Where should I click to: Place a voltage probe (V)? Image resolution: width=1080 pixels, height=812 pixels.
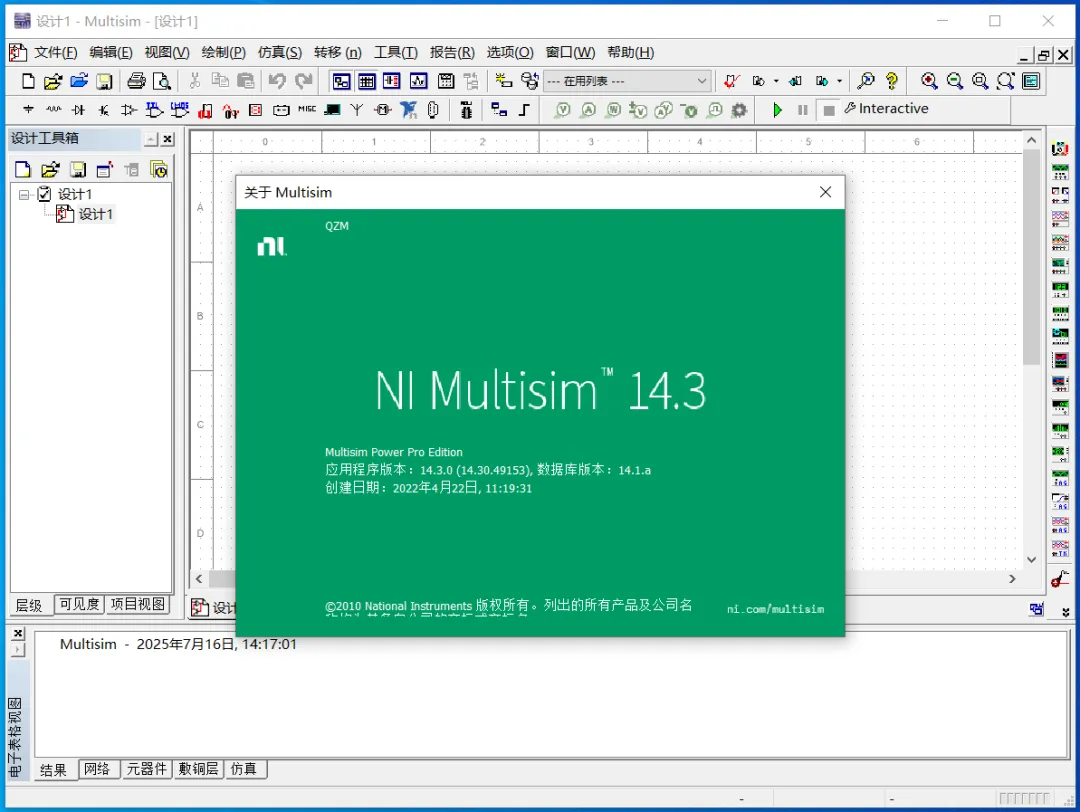click(563, 110)
